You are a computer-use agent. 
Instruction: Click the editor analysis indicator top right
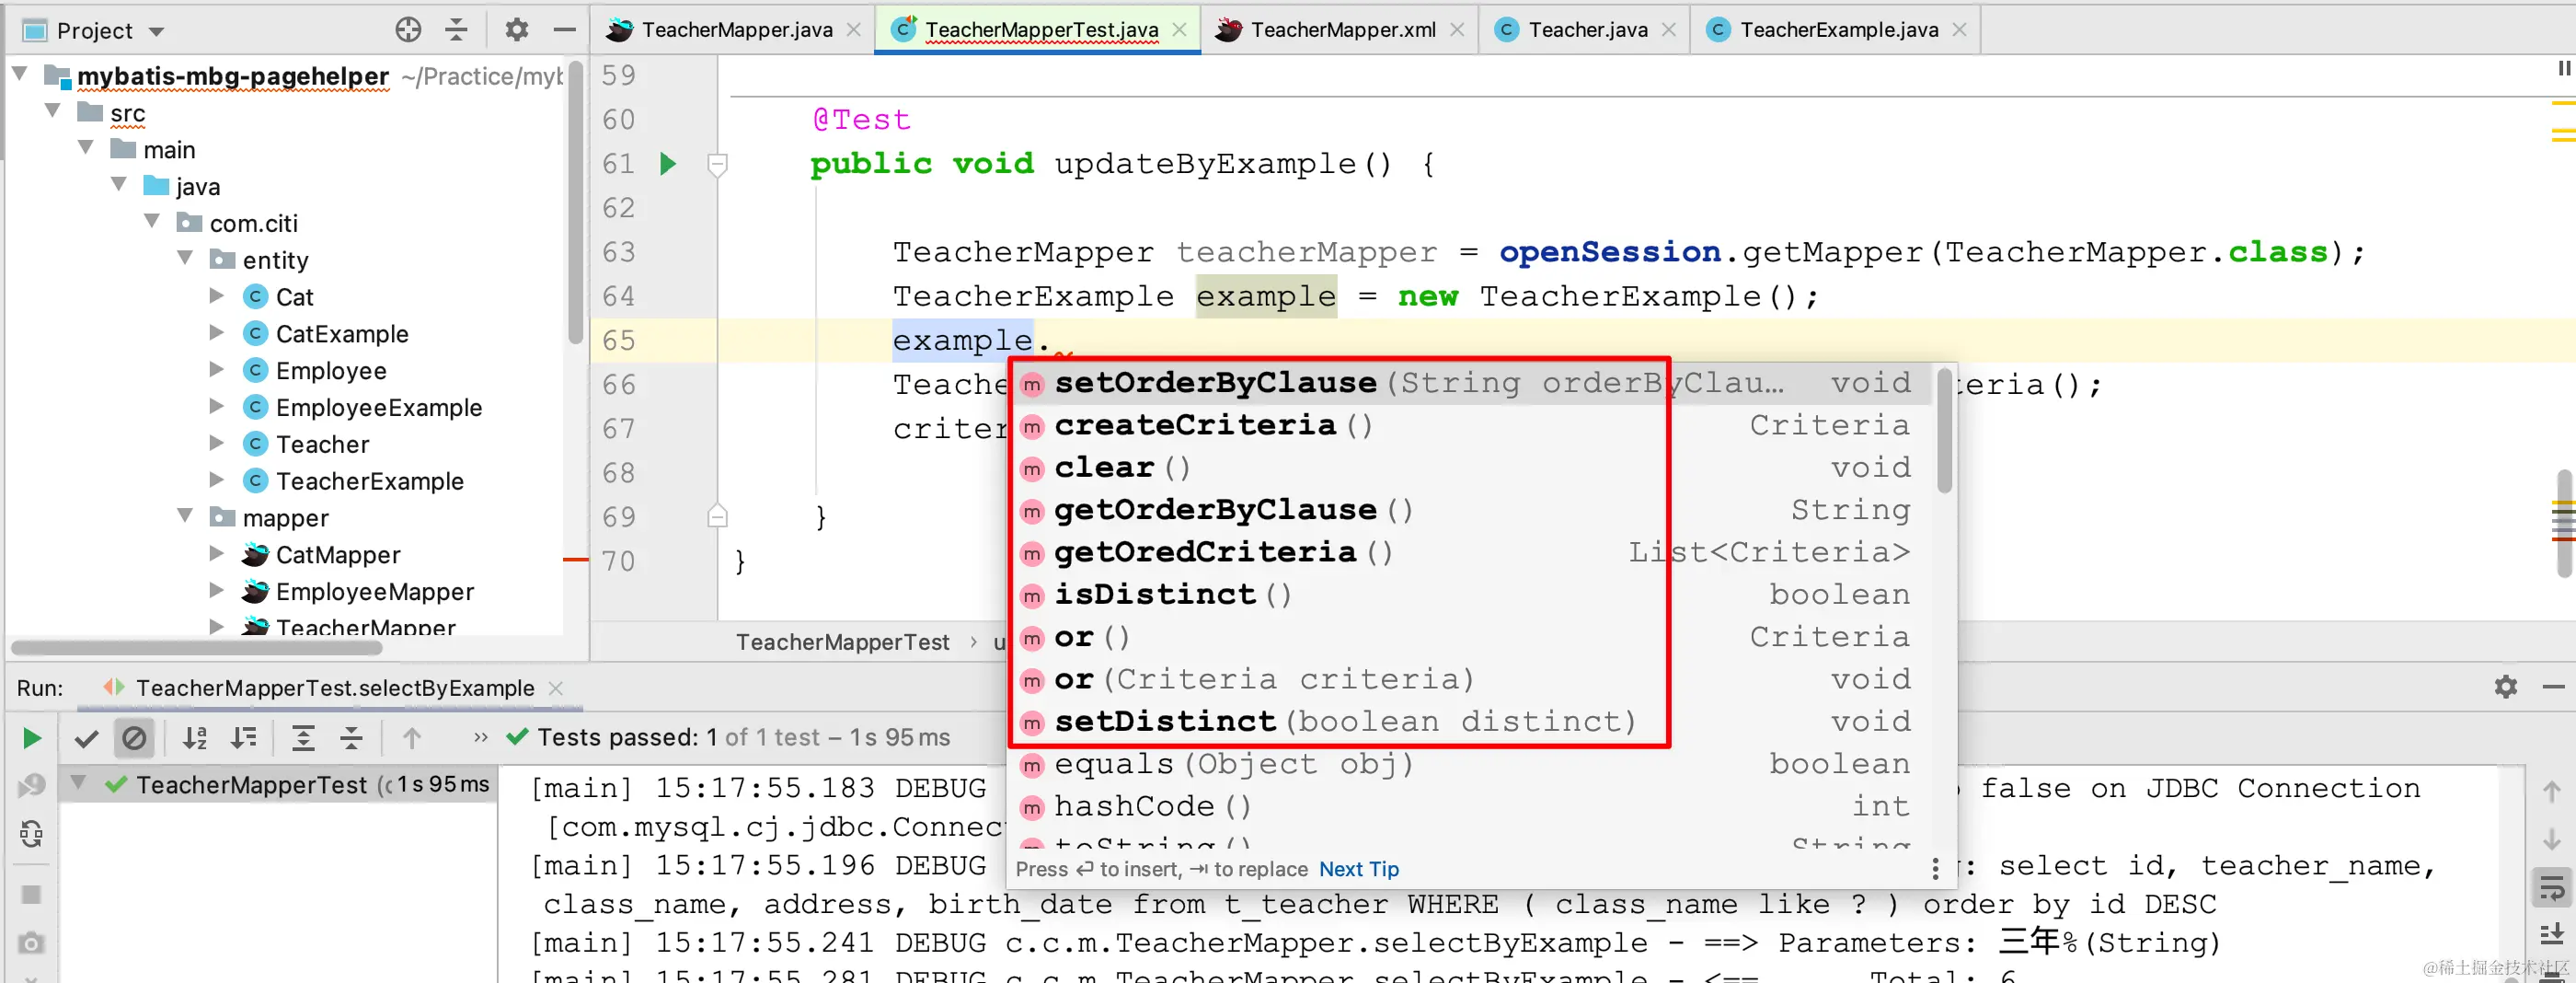[x=2563, y=68]
